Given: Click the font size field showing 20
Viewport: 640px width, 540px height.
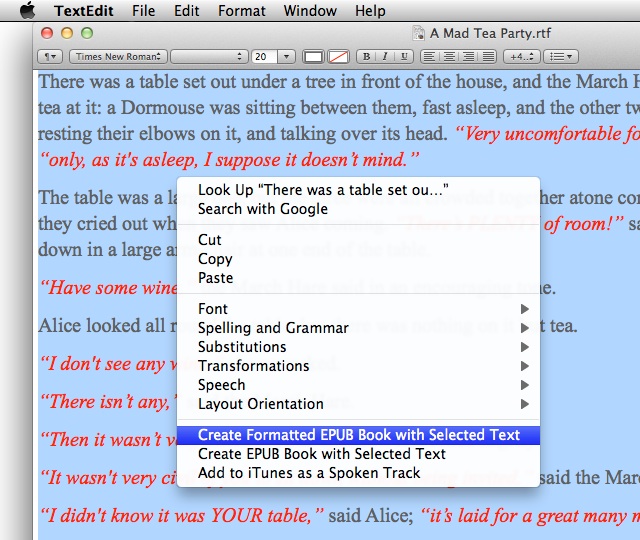Looking at the screenshot, I should 264,56.
